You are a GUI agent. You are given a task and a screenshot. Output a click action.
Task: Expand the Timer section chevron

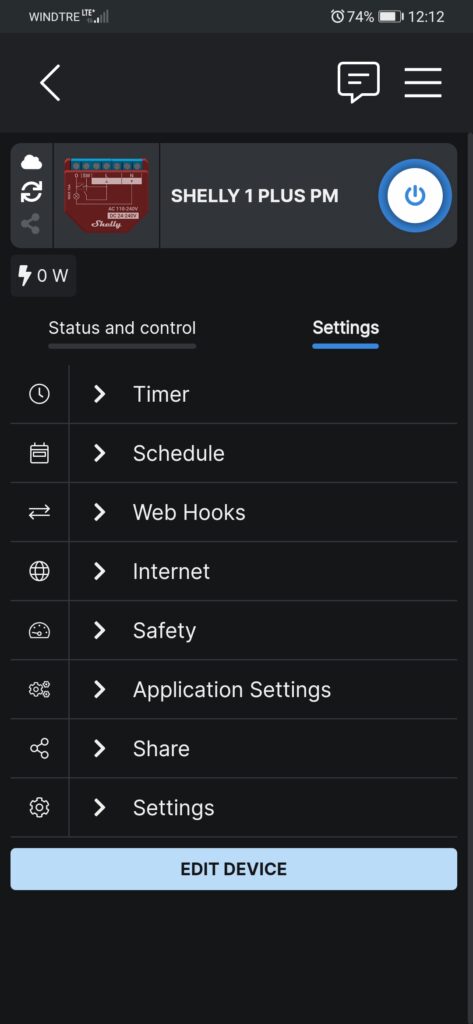click(x=99, y=394)
